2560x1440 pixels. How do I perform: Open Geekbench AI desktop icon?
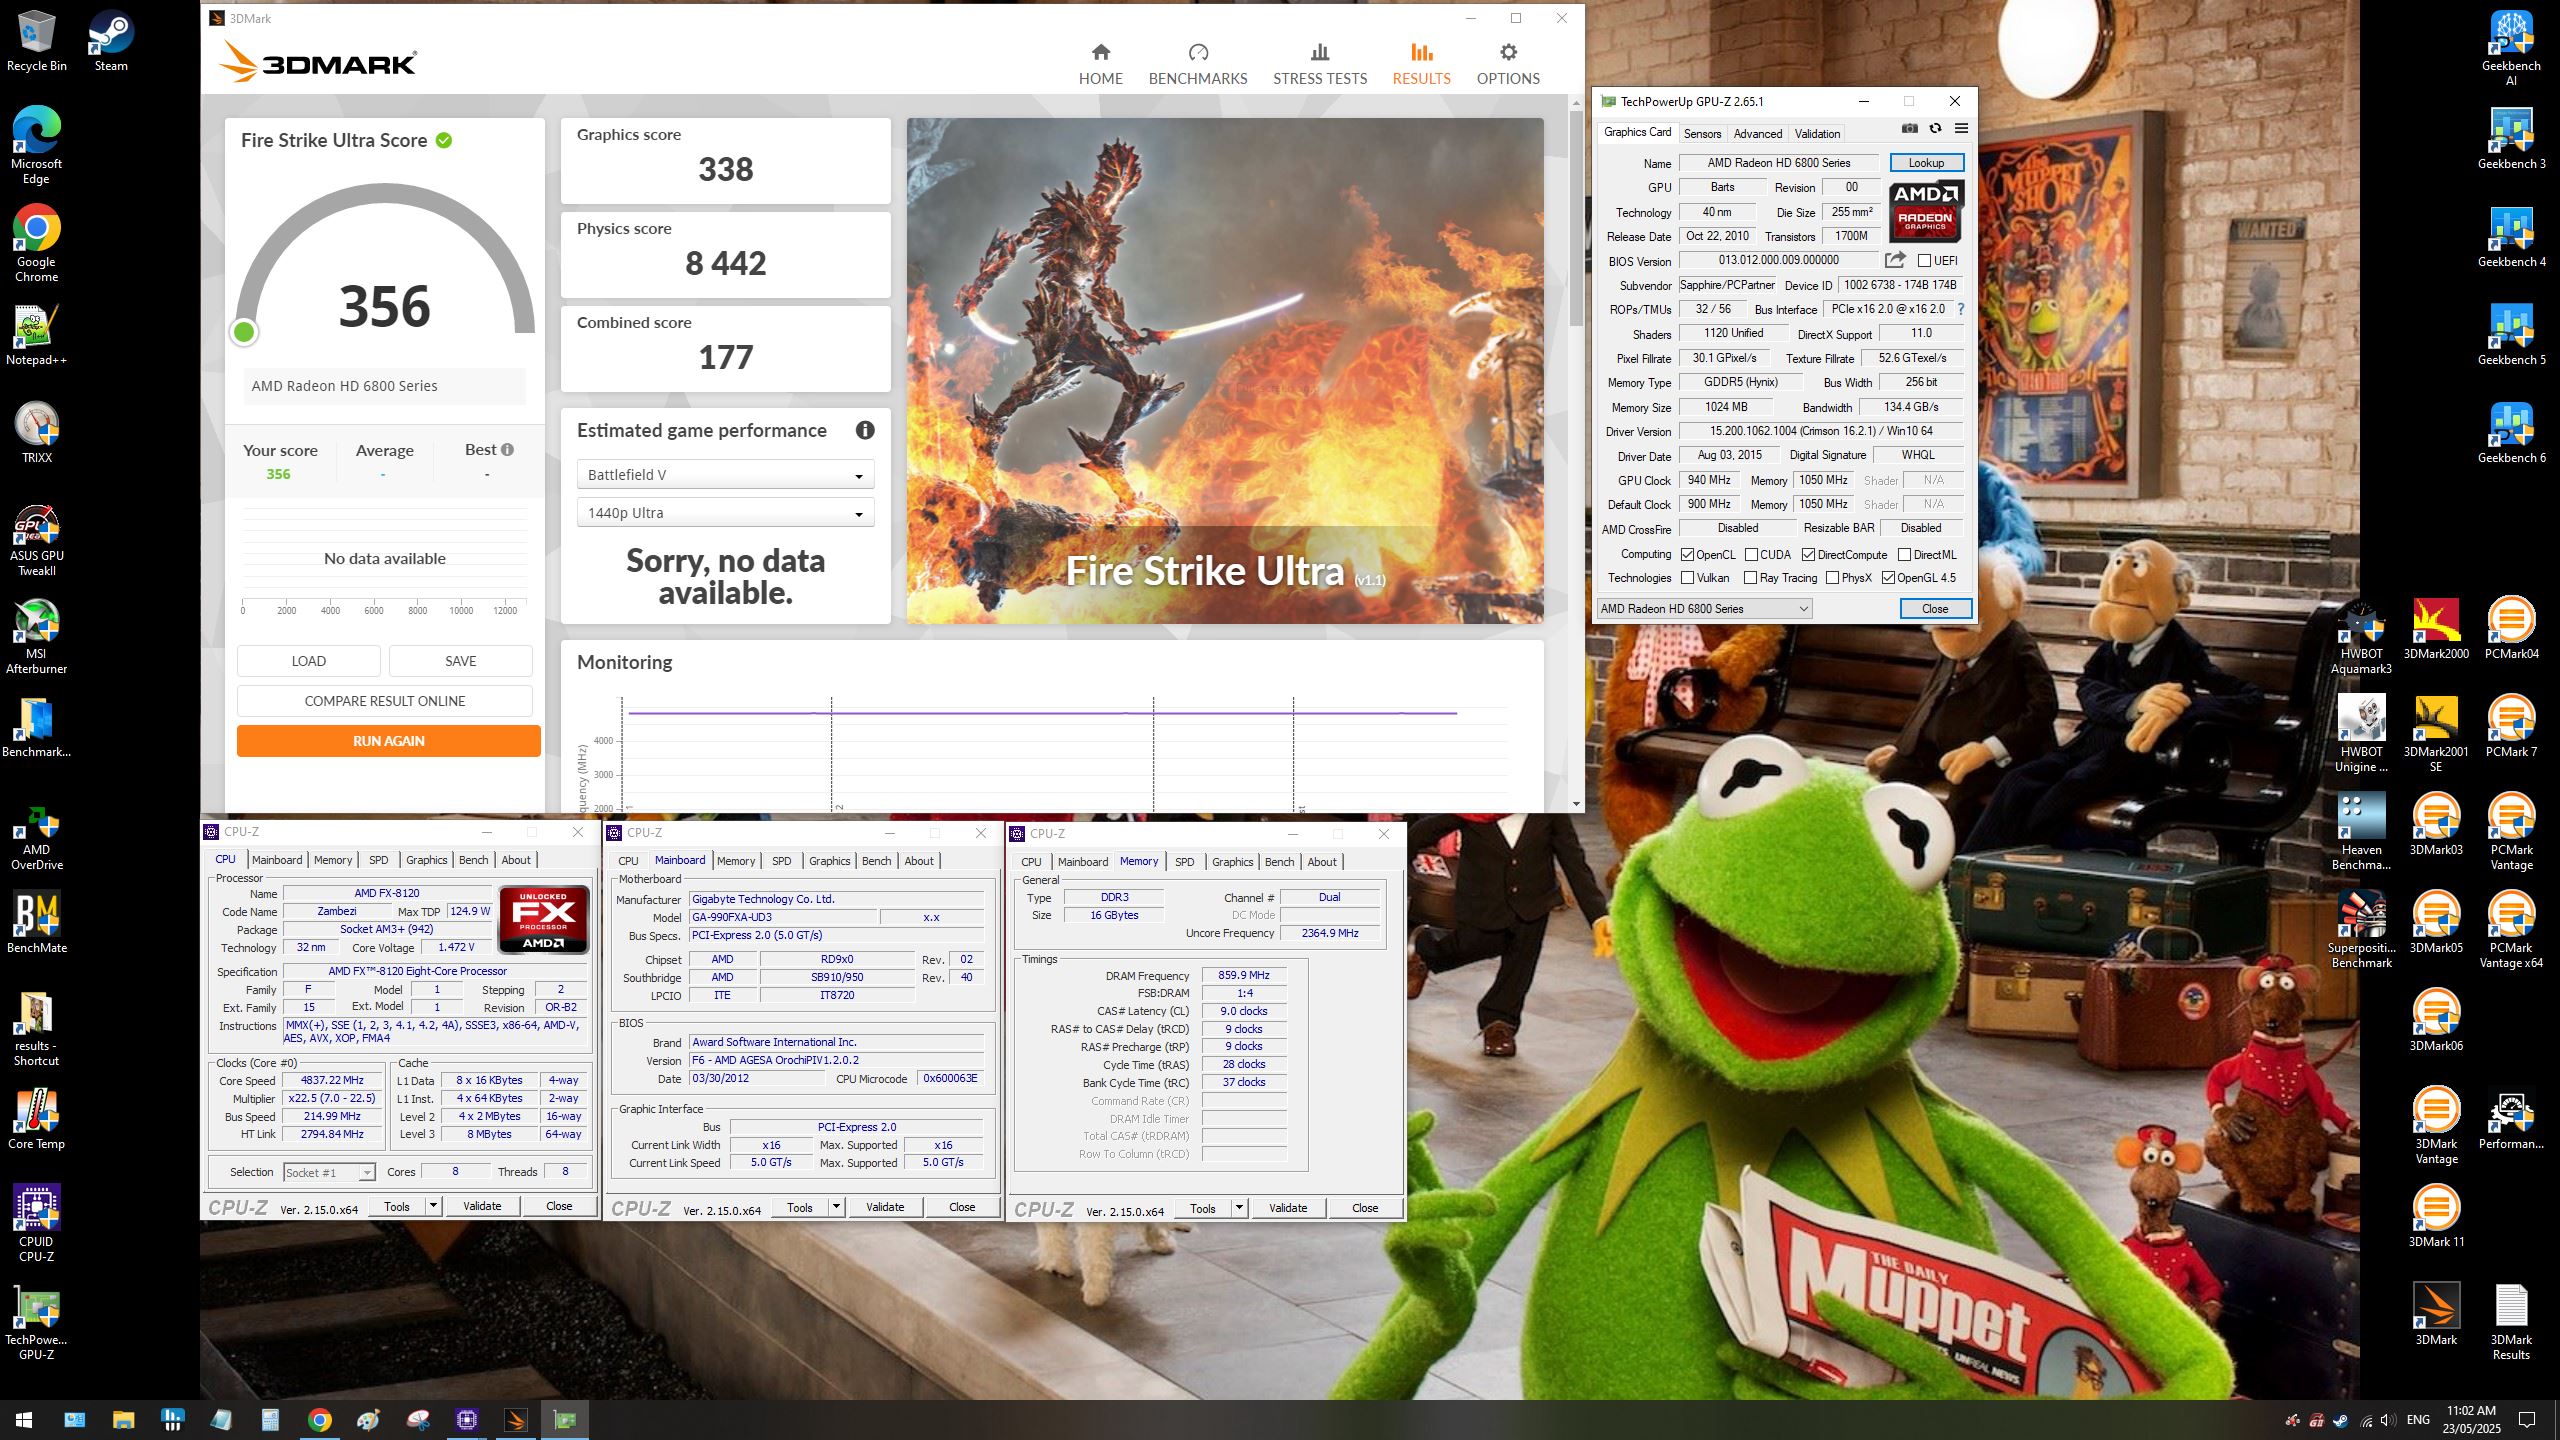[2511, 48]
